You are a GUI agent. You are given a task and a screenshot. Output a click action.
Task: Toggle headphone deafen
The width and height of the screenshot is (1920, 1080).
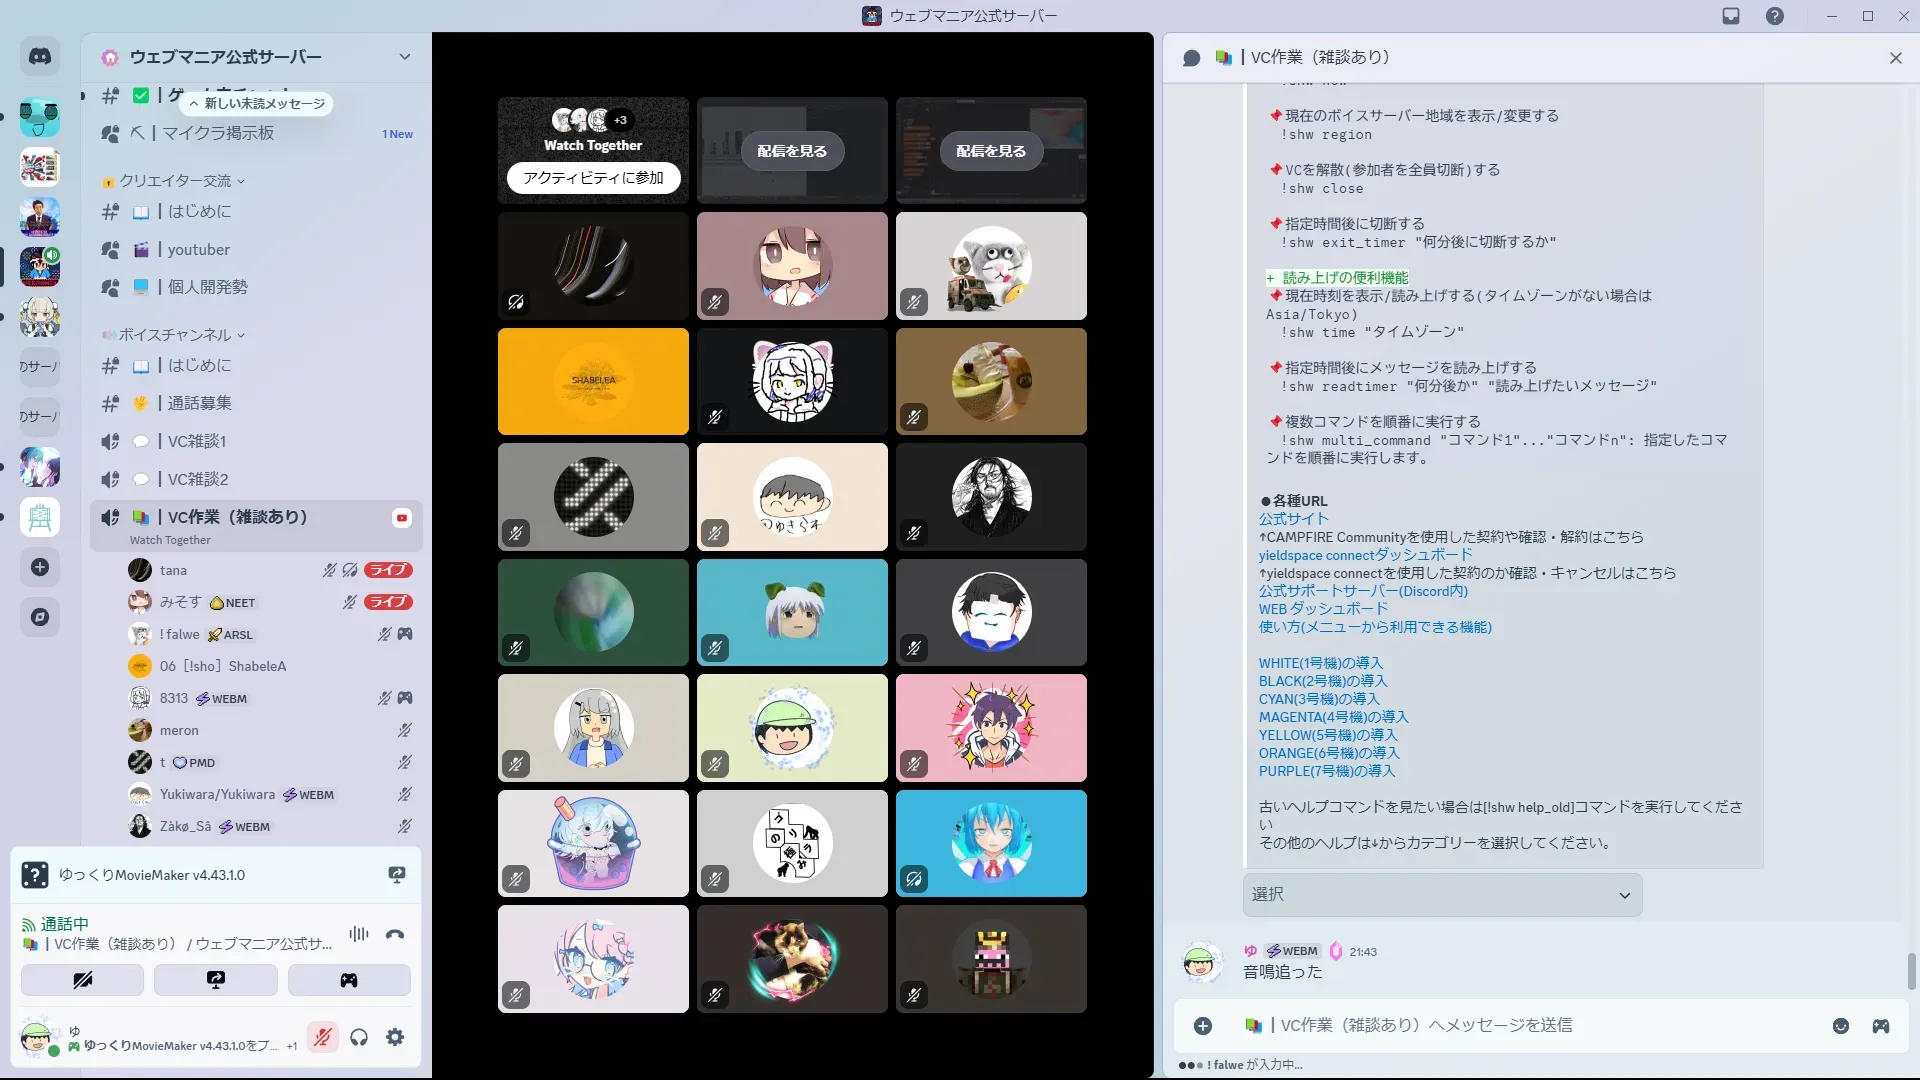pyautogui.click(x=359, y=1038)
